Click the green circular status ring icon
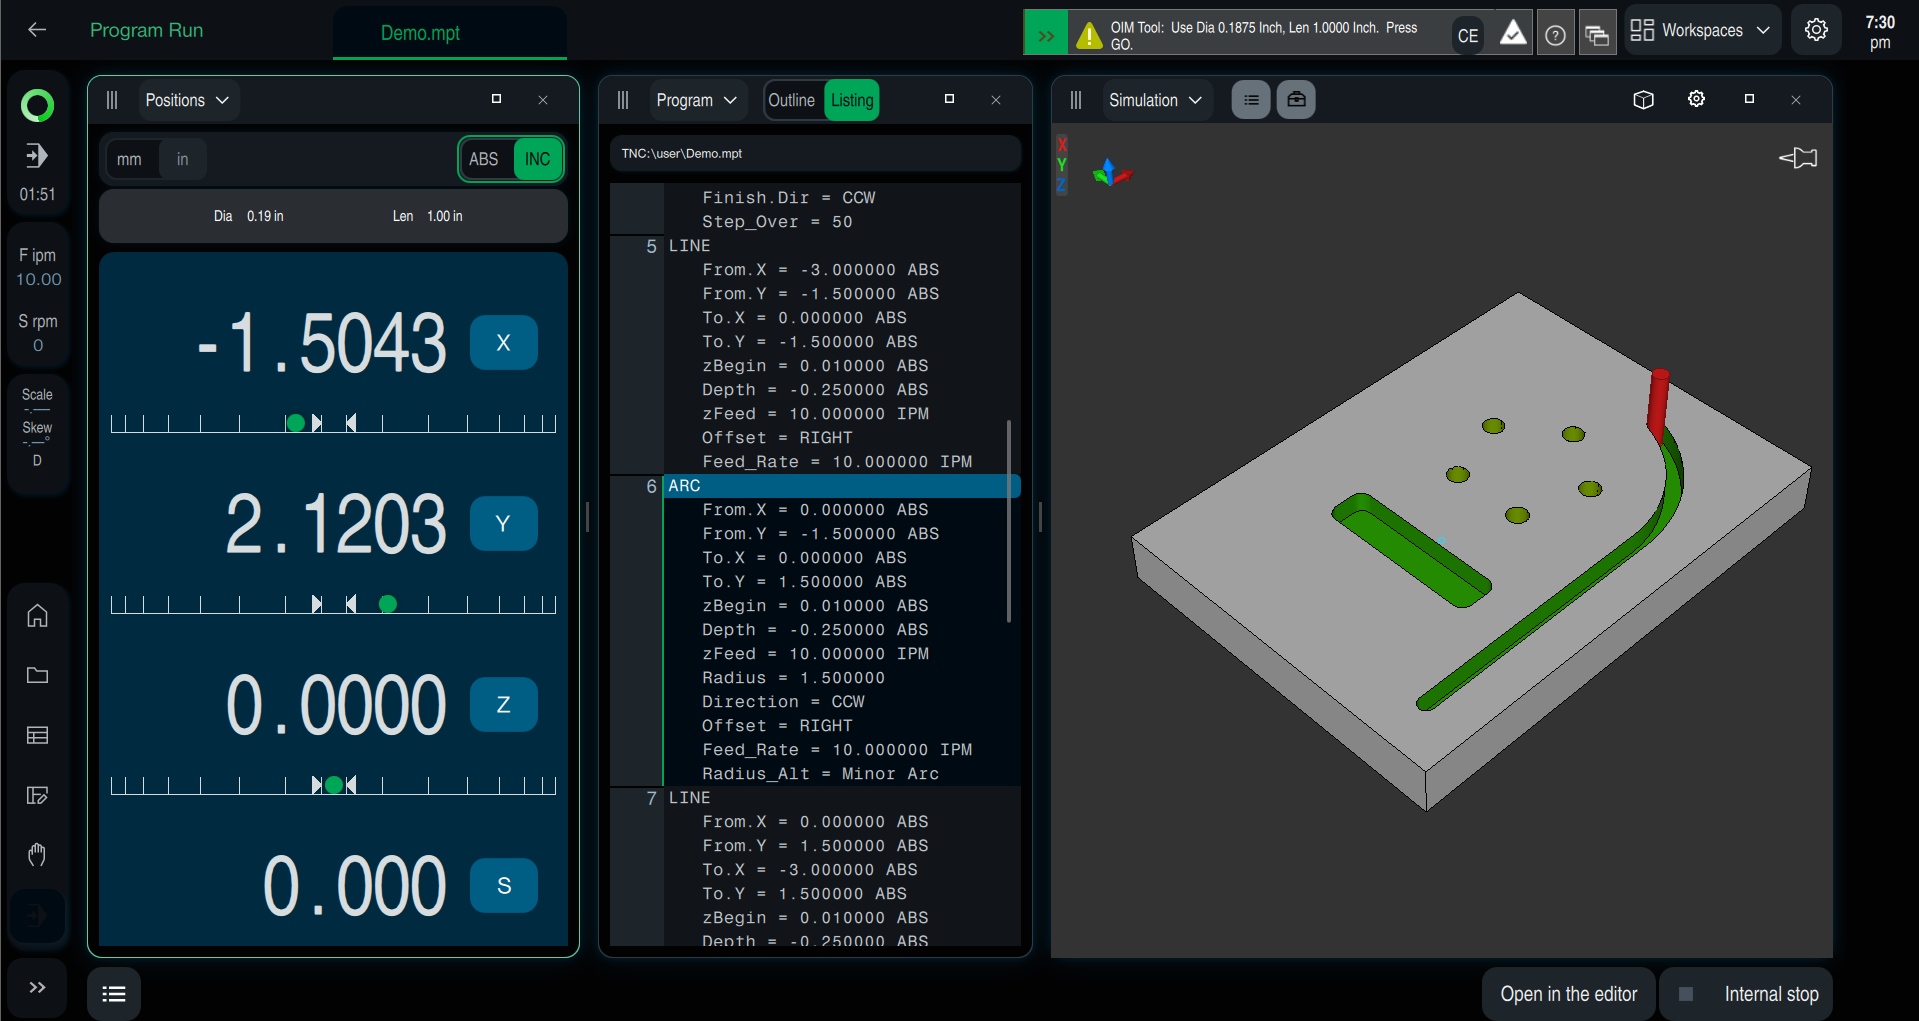Viewport: 1919px width, 1021px height. [x=37, y=105]
